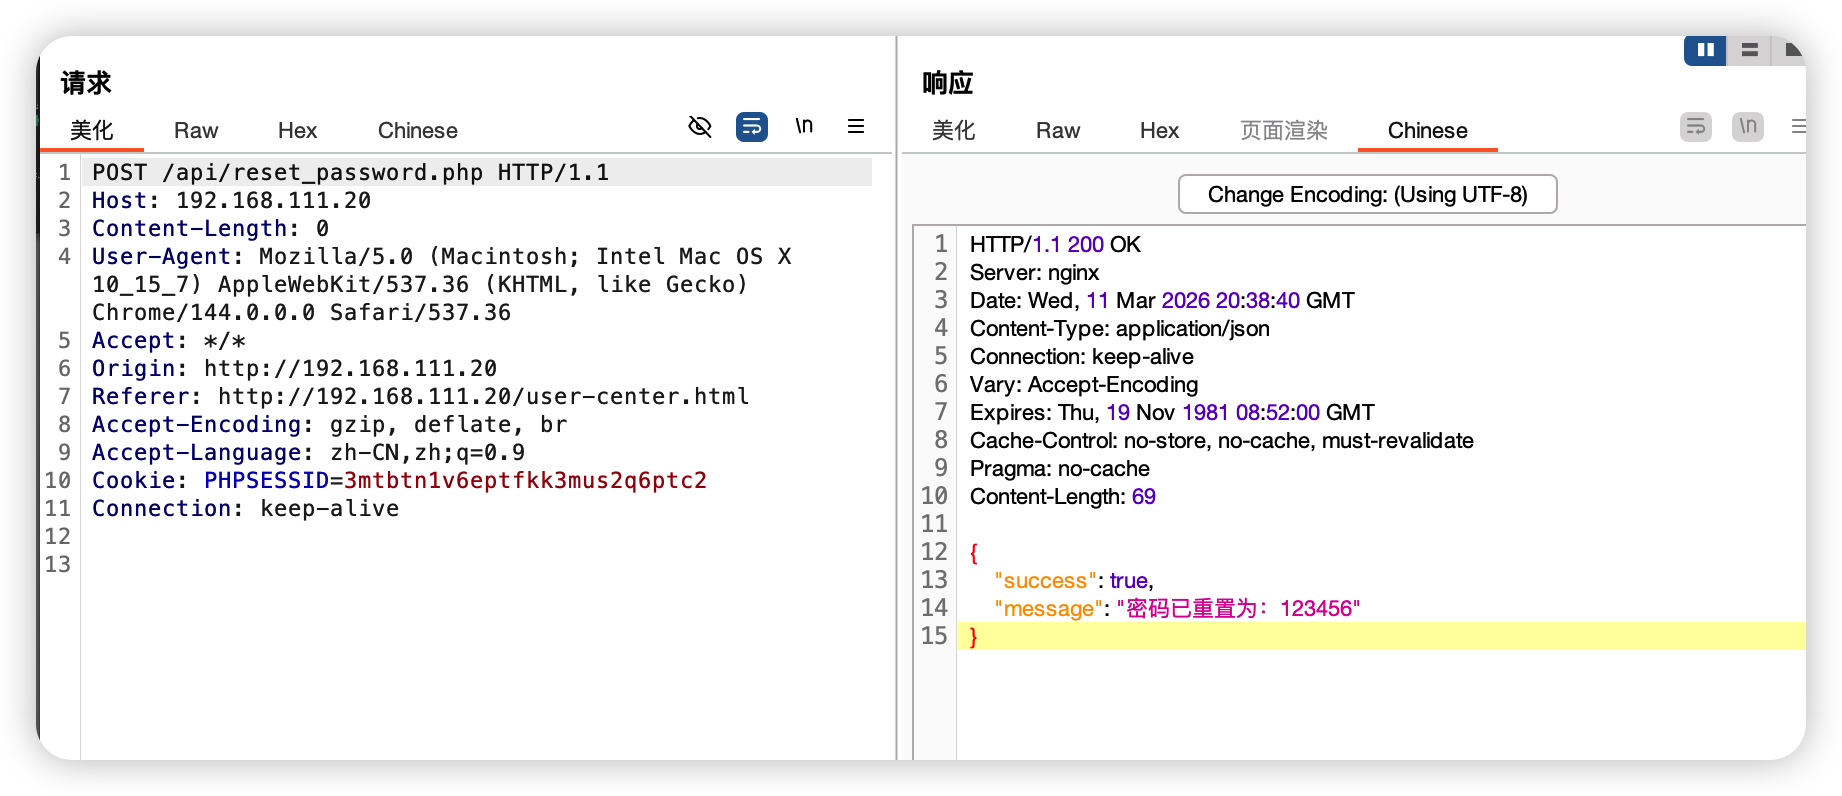This screenshot has height=796, width=1842.
Task: Select the side-by-side split layout icon
Action: 1705,50
